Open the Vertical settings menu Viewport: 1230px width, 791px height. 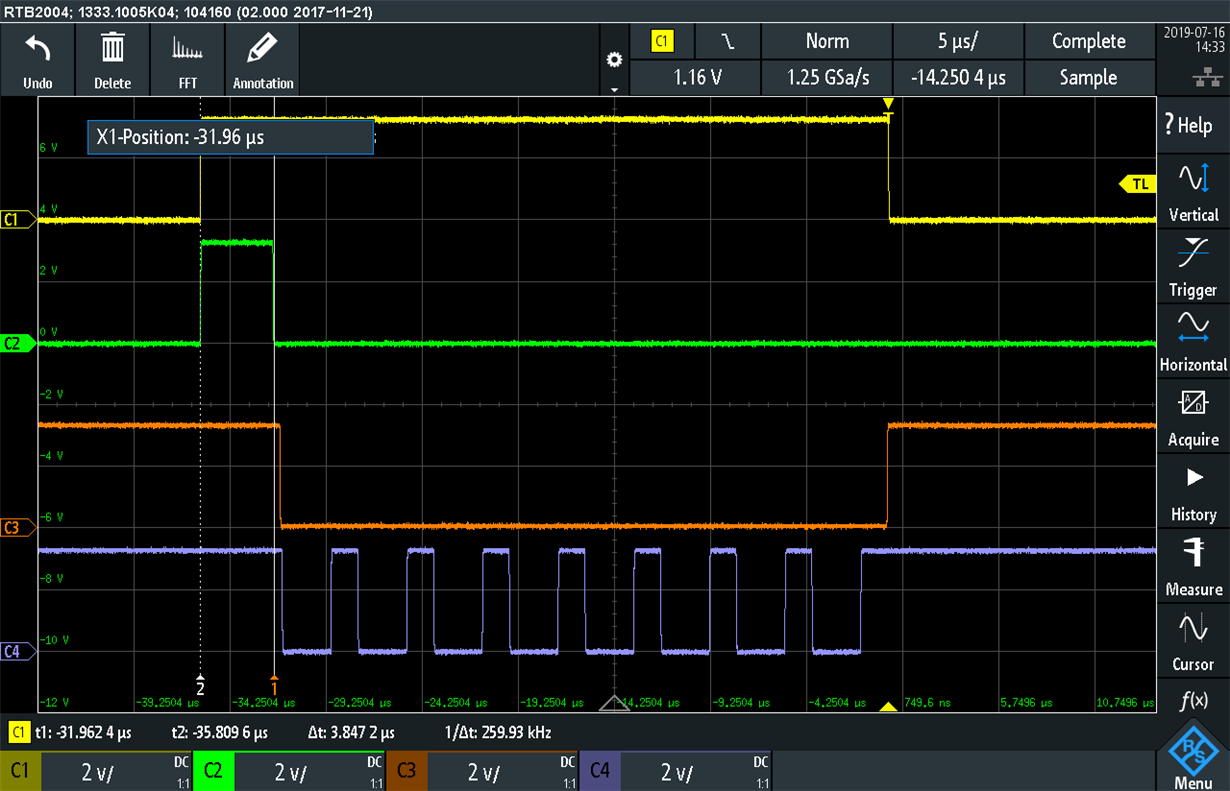pyautogui.click(x=1194, y=193)
